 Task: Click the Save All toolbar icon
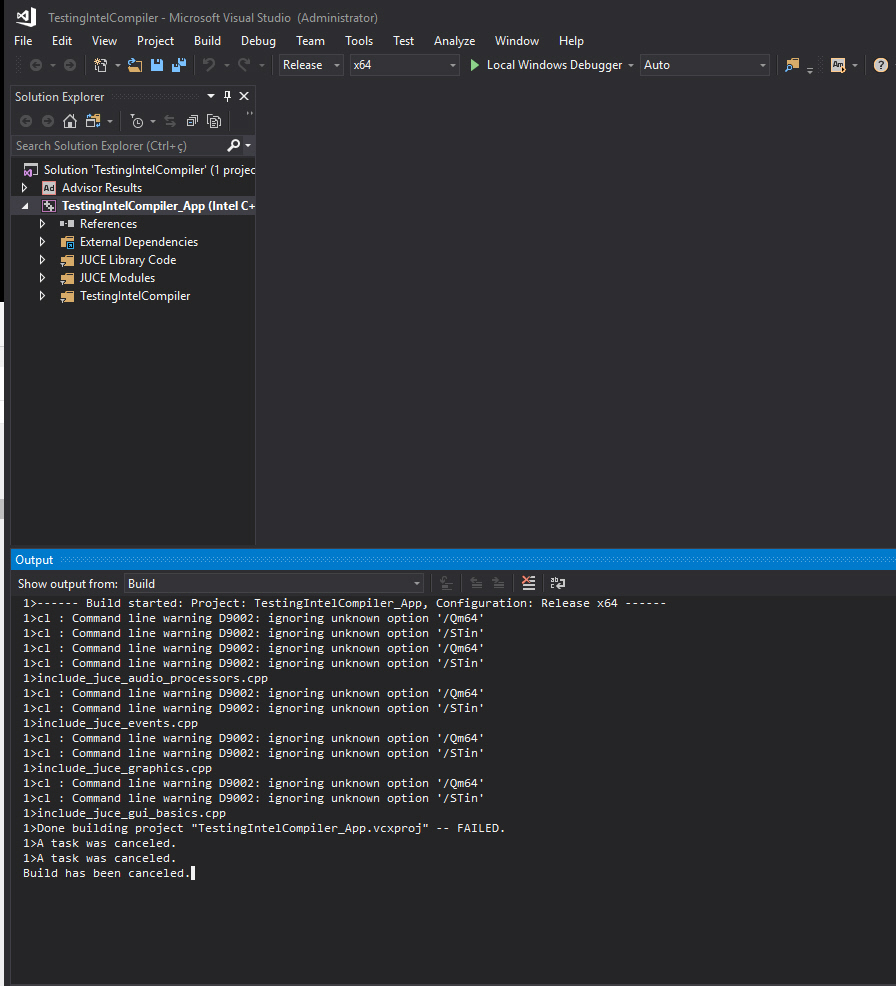click(179, 65)
